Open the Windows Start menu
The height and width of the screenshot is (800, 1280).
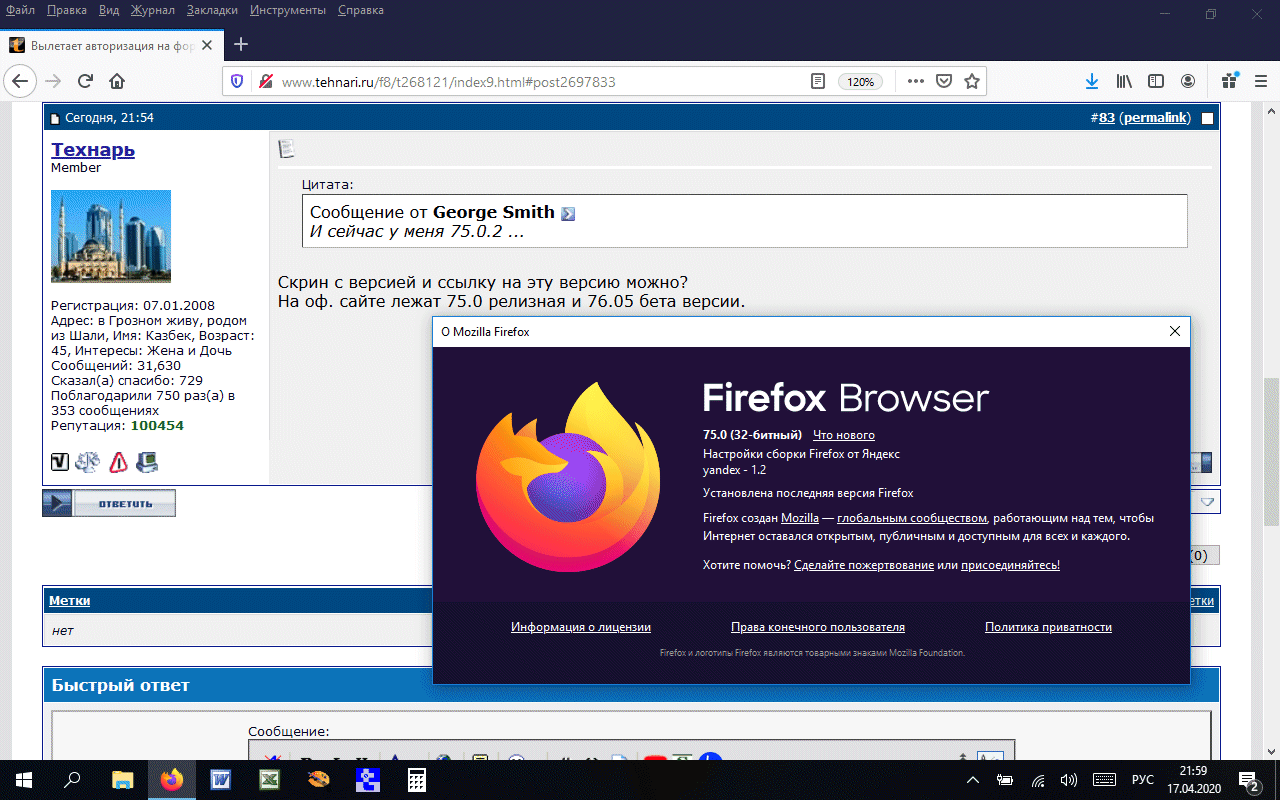[x=24, y=780]
